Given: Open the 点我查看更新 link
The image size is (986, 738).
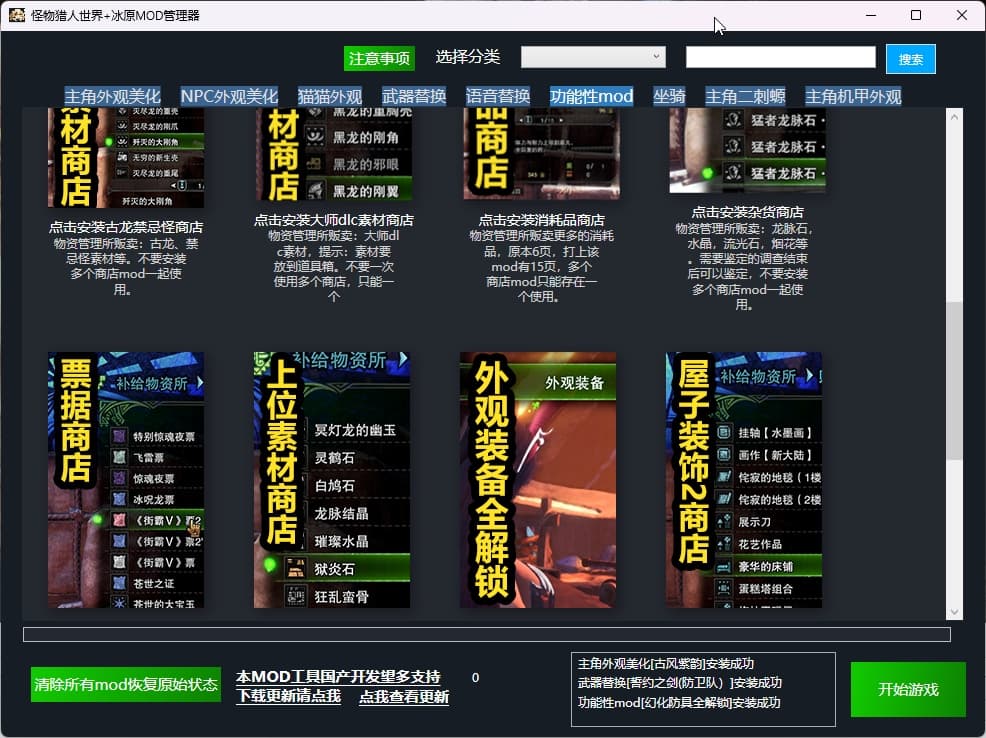Looking at the screenshot, I should 404,697.
